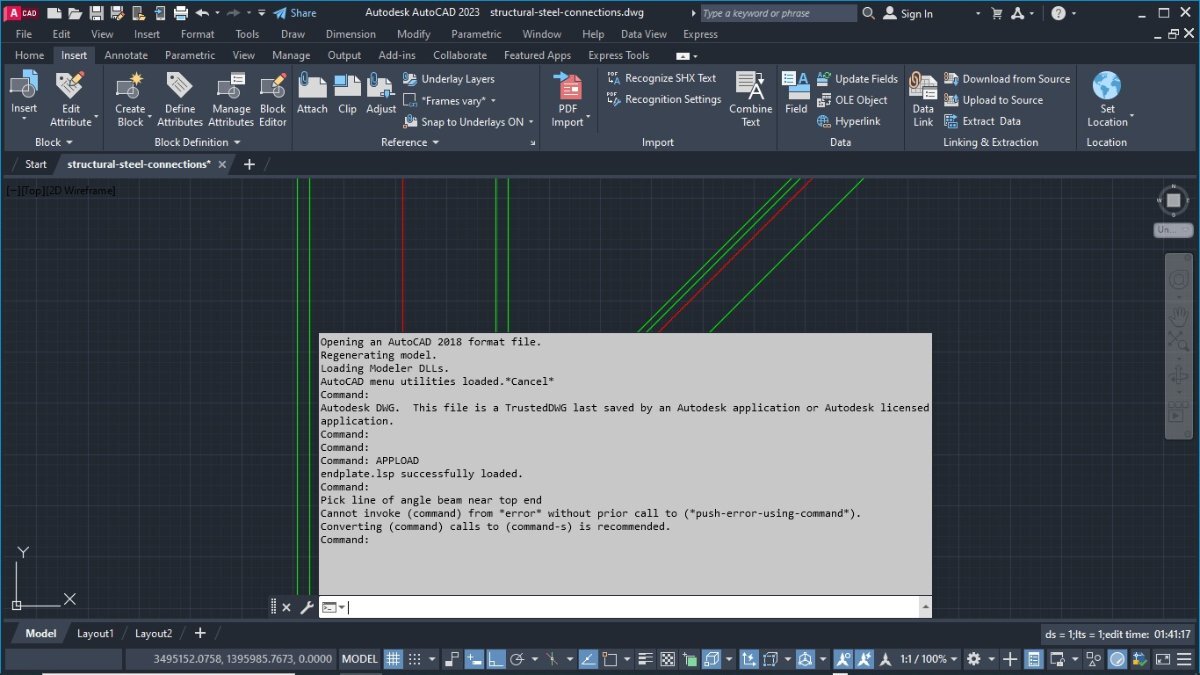Open the Edit Attribute tool

[70, 99]
